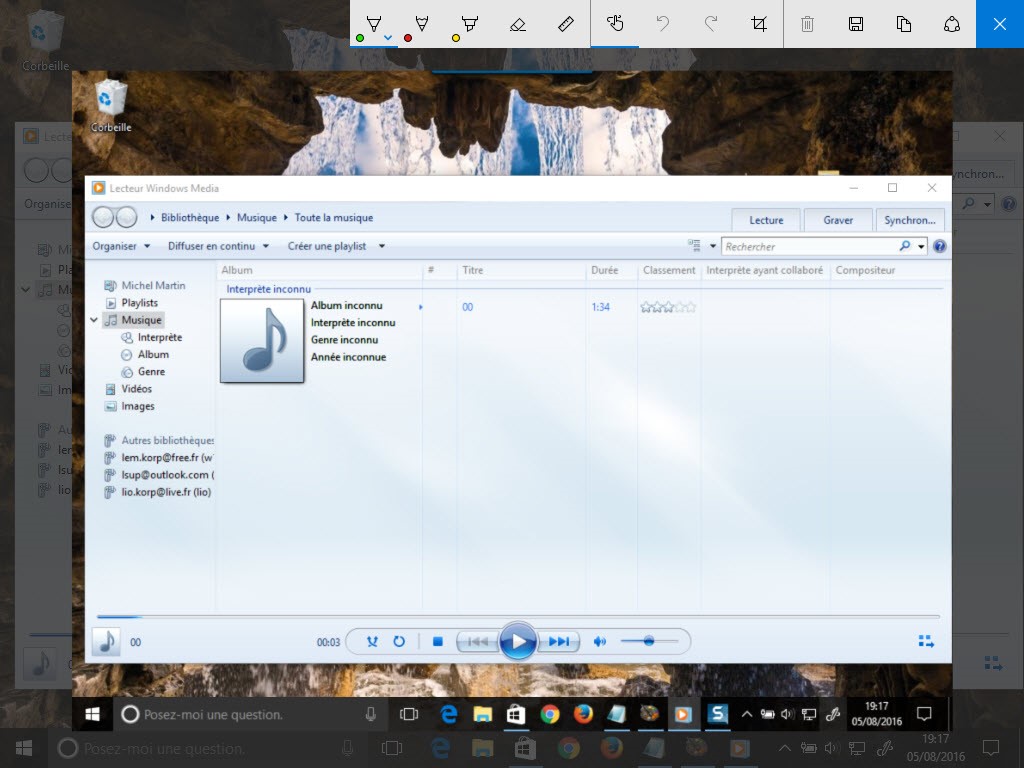Save the sketch with the floppy disk icon
Image resolution: width=1024 pixels, height=768 pixels.
[x=856, y=23]
